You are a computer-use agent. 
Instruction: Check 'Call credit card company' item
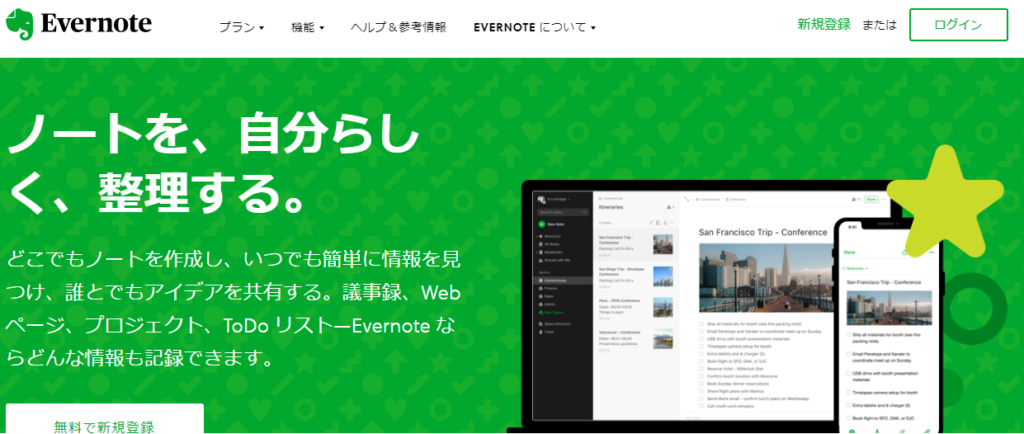coord(701,405)
